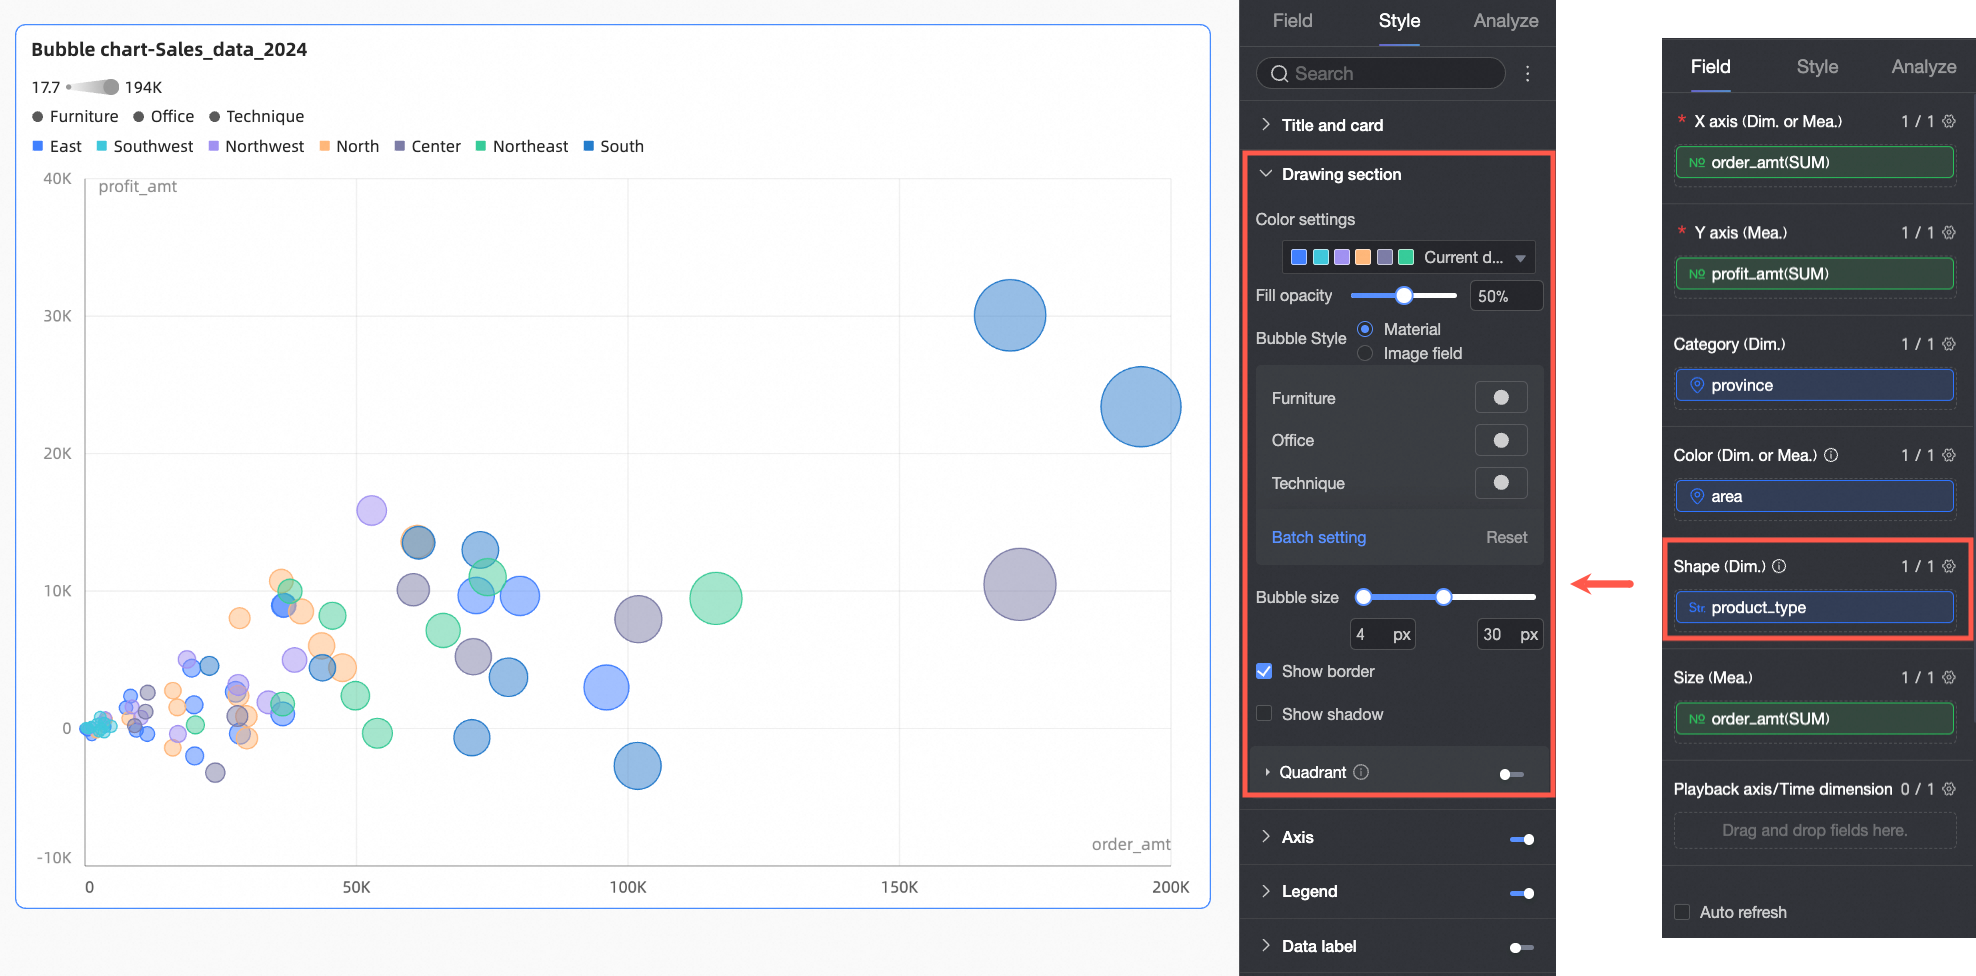This screenshot has height=976, width=1976.
Task: Open the color scheme dropdown
Action: [1408, 257]
